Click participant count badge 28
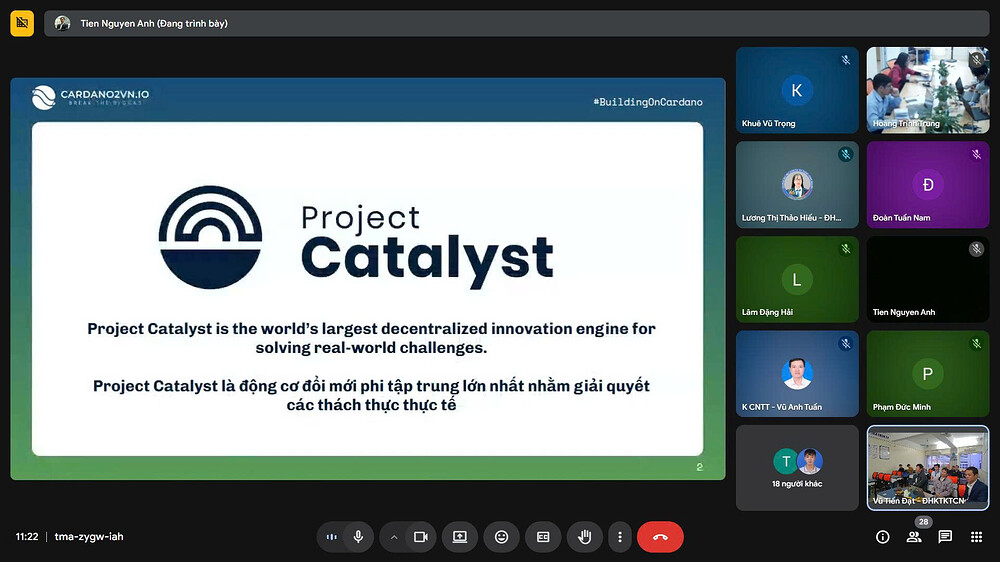The height and width of the screenshot is (562, 1000). 923,522
